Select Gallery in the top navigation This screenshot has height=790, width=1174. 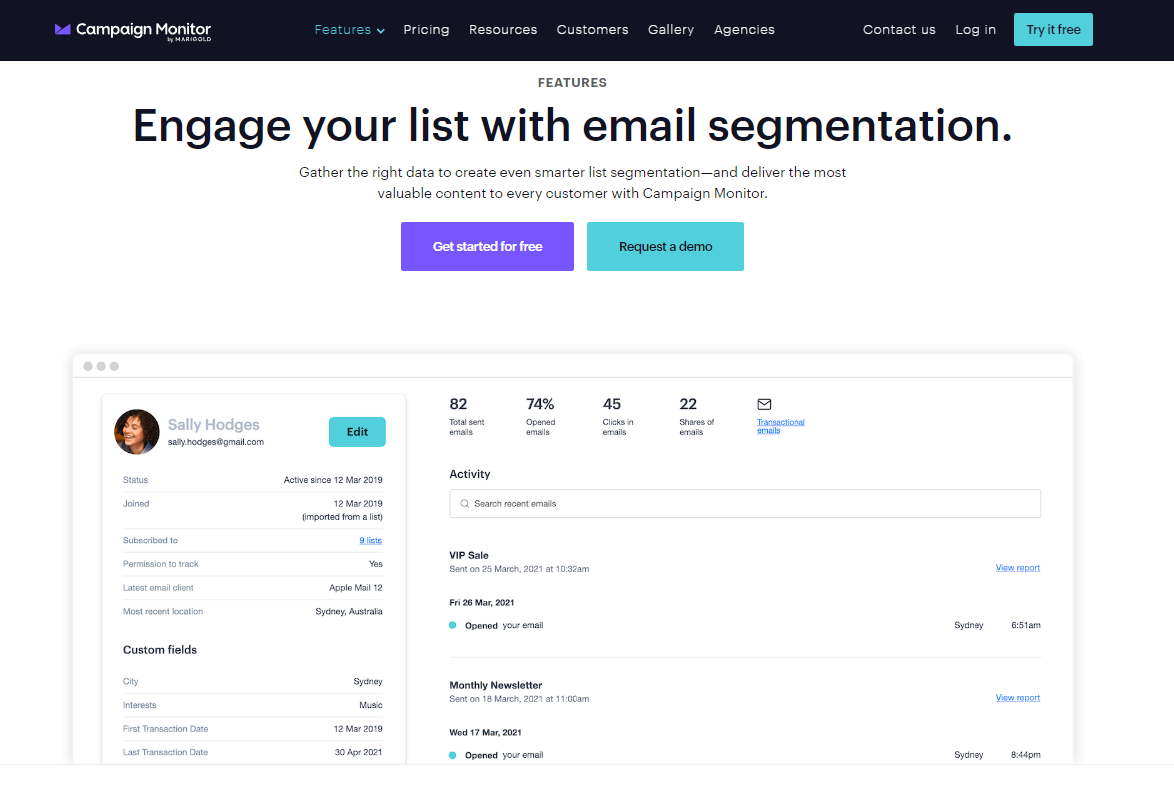tap(671, 30)
